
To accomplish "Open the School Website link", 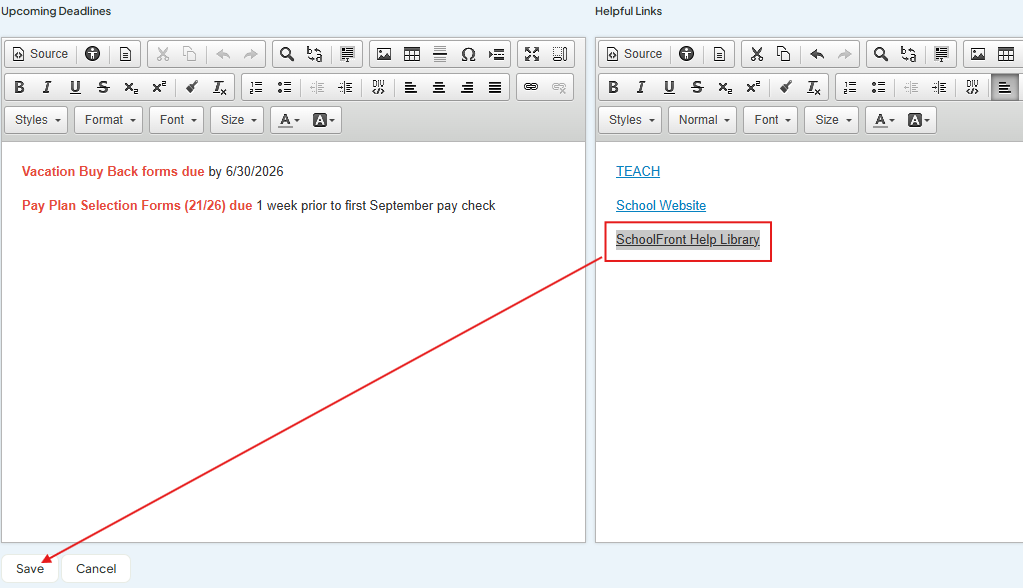I will click(661, 206).
